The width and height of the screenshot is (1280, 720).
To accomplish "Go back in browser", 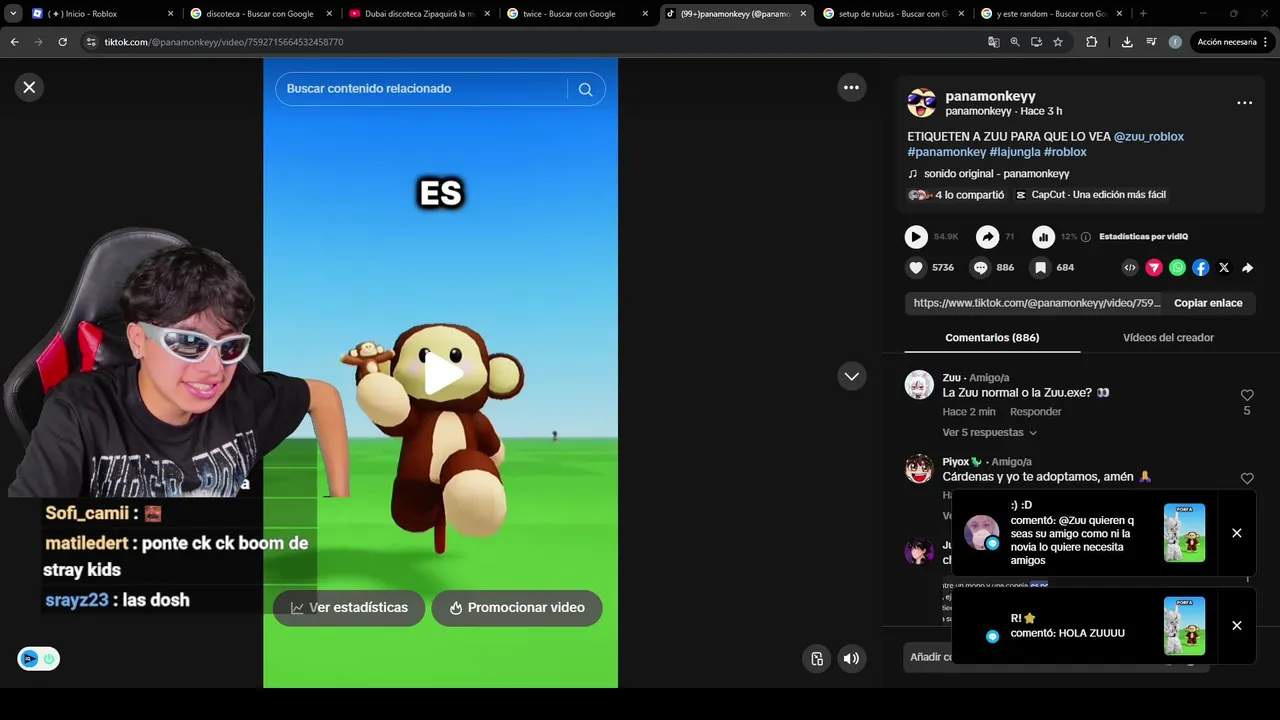I will (14, 42).
